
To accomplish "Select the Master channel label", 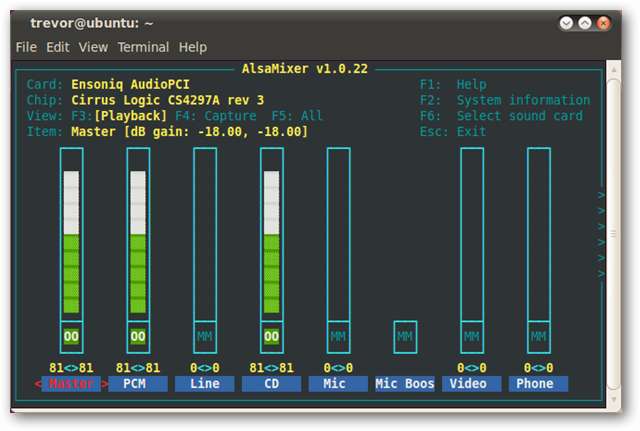I will [71, 384].
